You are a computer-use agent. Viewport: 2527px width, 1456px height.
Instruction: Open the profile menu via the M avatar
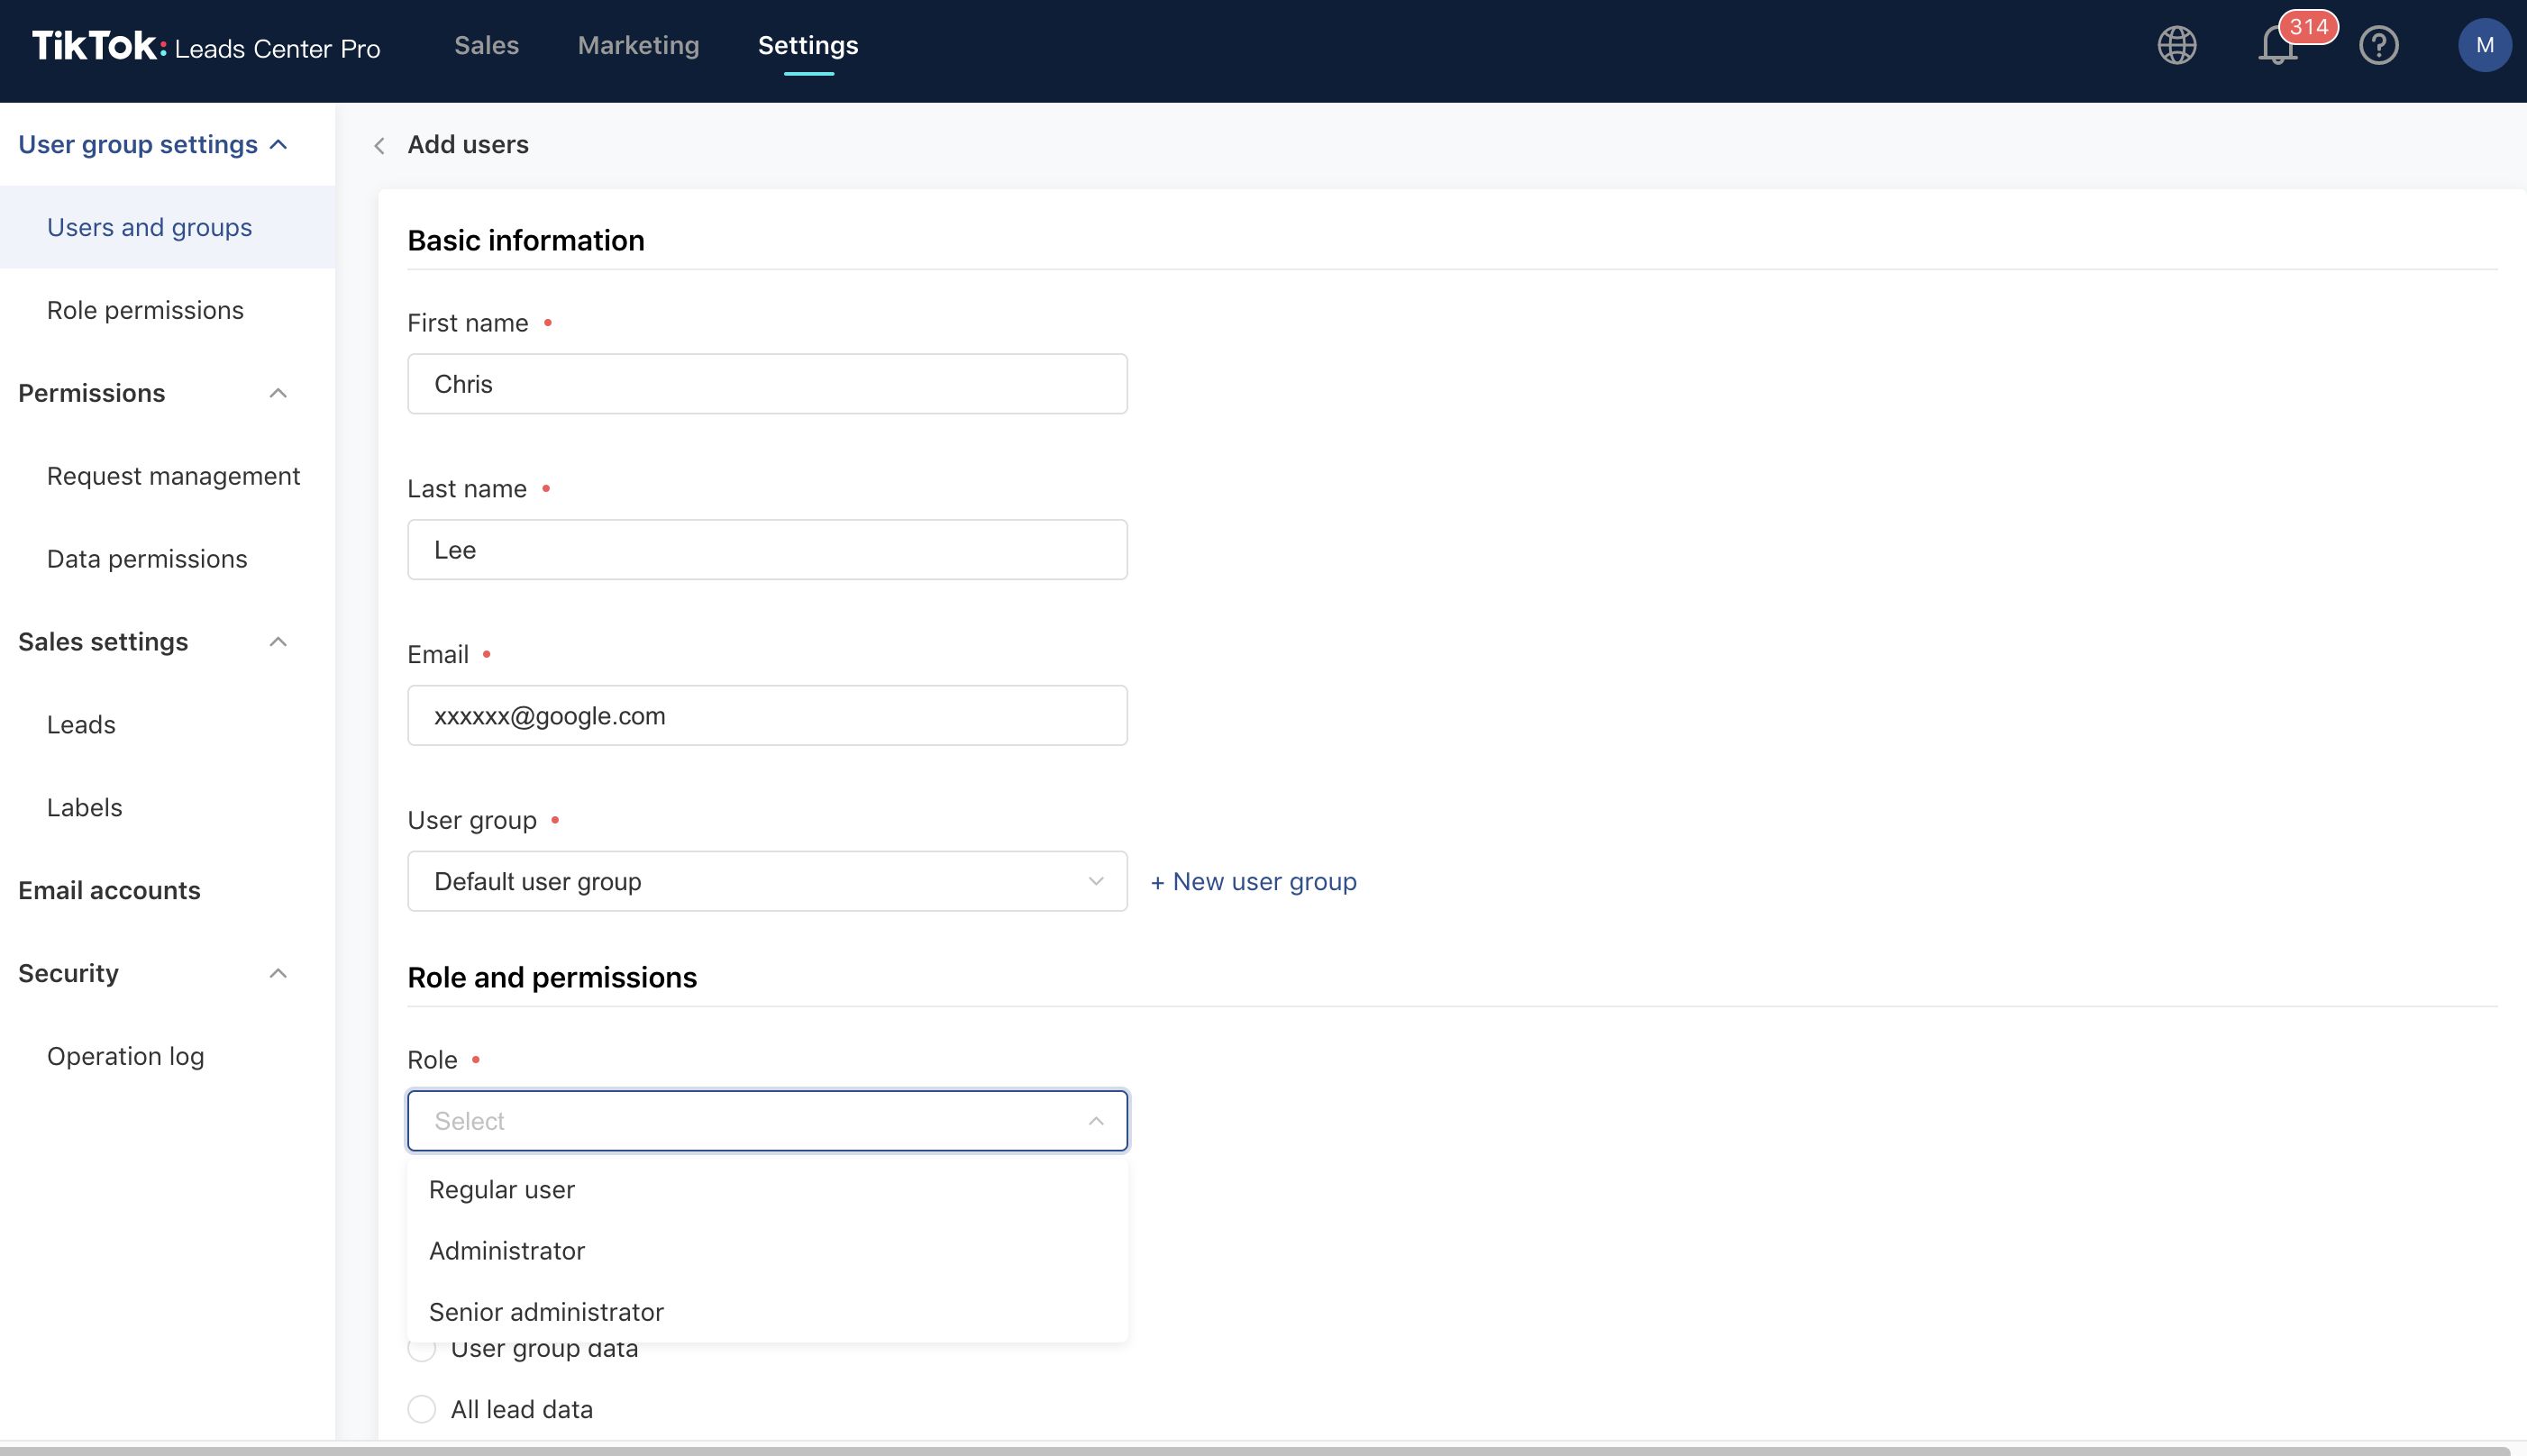click(2484, 45)
